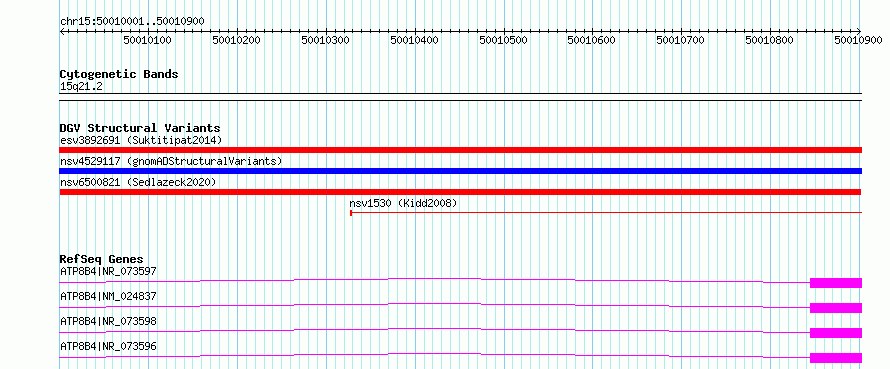Open nsv6500821 (Sedlazeck2020) variant label
890x369 pixels.
coord(138,182)
